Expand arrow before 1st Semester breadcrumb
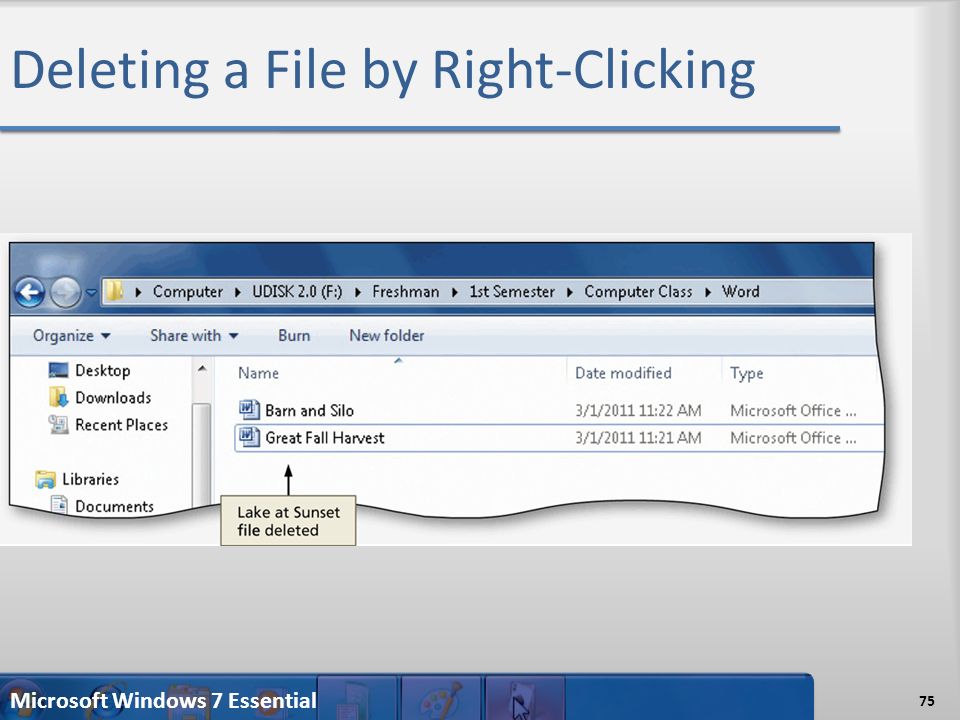This screenshot has height=720, width=960. [454, 293]
